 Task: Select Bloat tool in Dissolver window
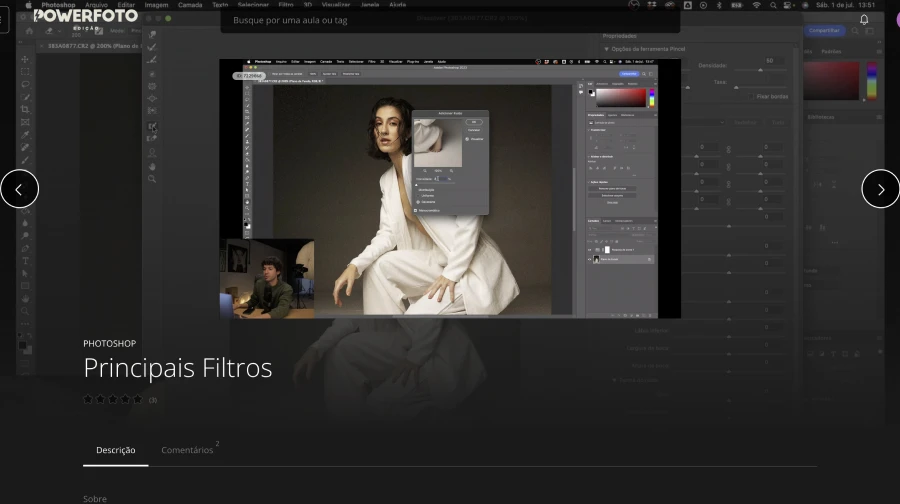[x=152, y=98]
